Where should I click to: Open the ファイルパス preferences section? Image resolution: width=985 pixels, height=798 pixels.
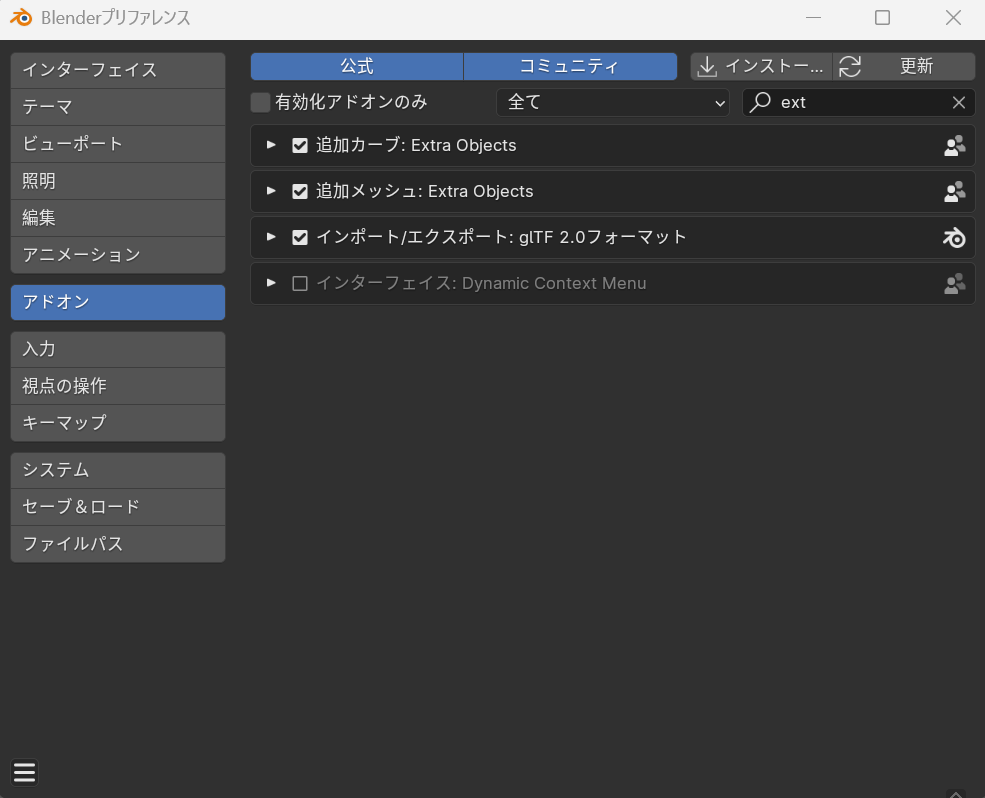tap(118, 545)
